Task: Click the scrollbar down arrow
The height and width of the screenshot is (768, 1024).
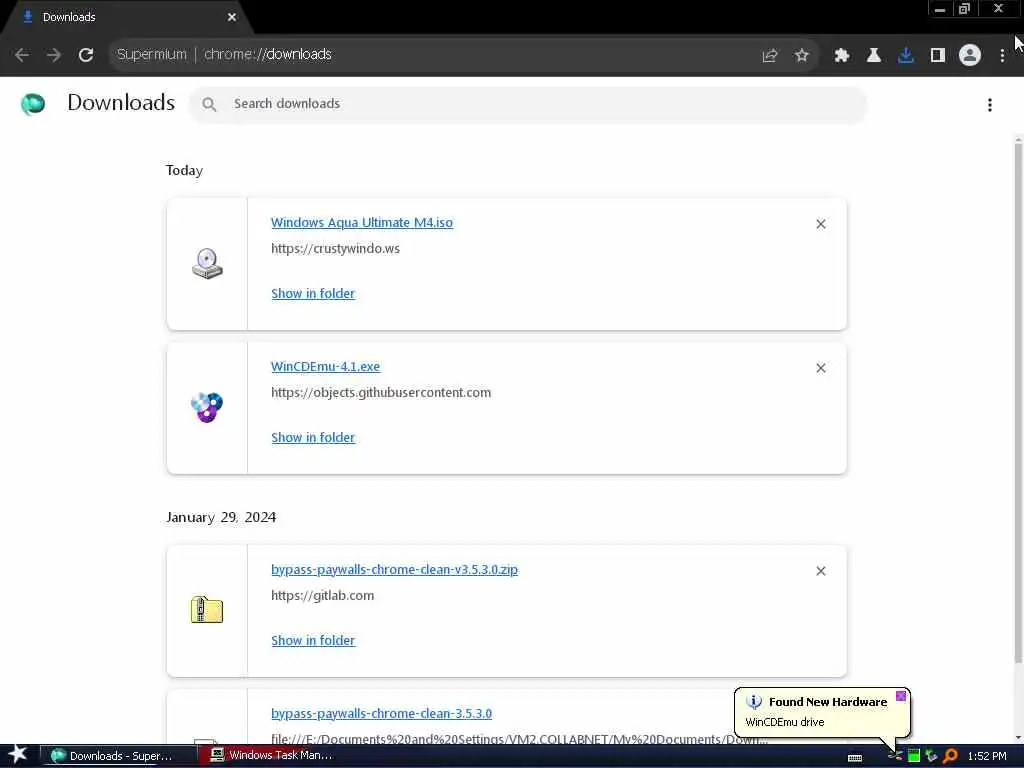Action: pyautogui.click(x=1018, y=738)
